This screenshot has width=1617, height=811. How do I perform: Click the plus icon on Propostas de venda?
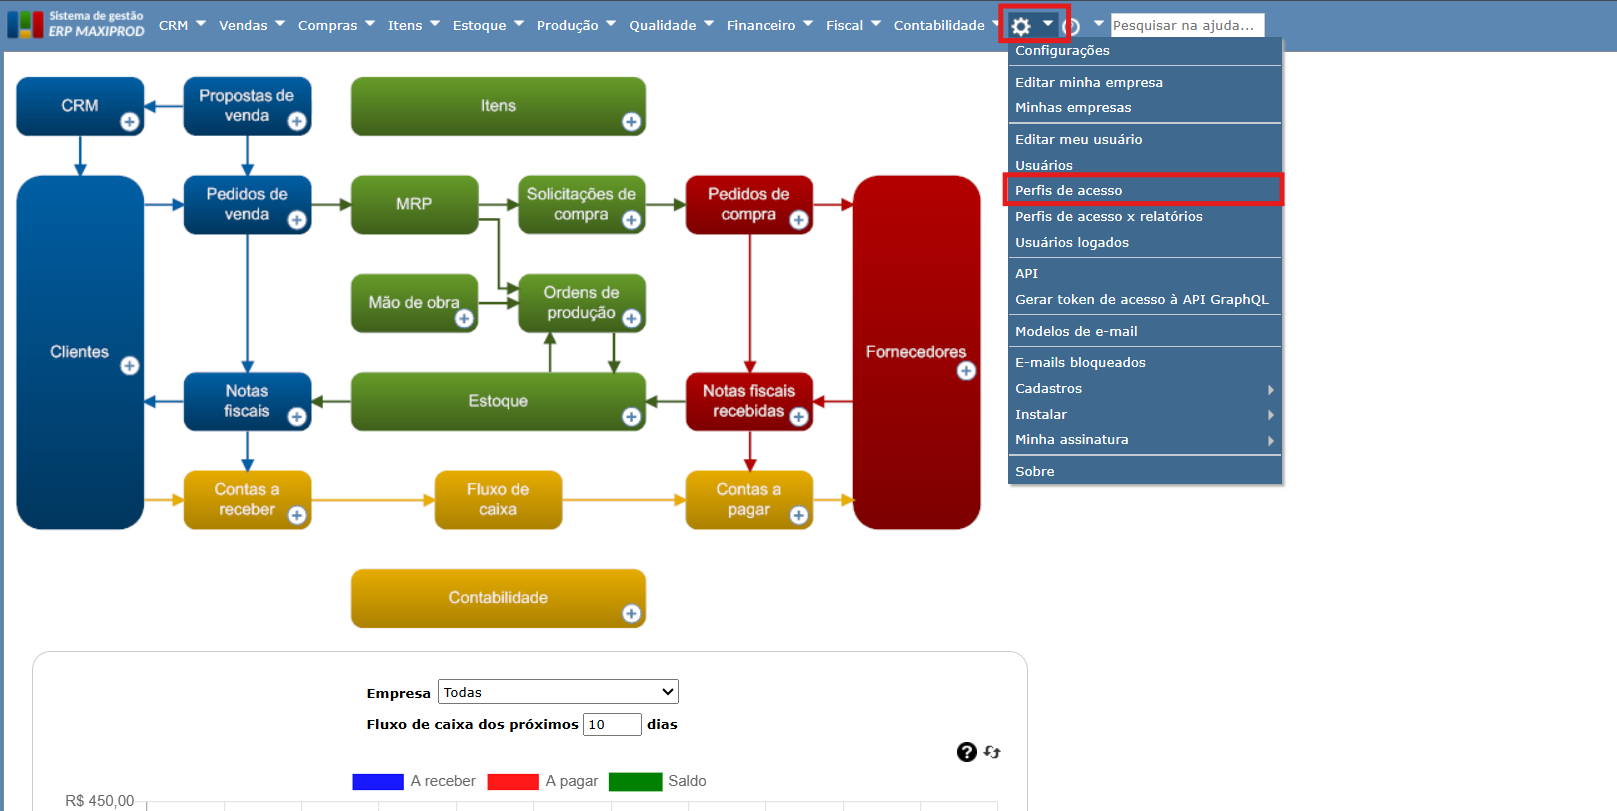(x=297, y=122)
